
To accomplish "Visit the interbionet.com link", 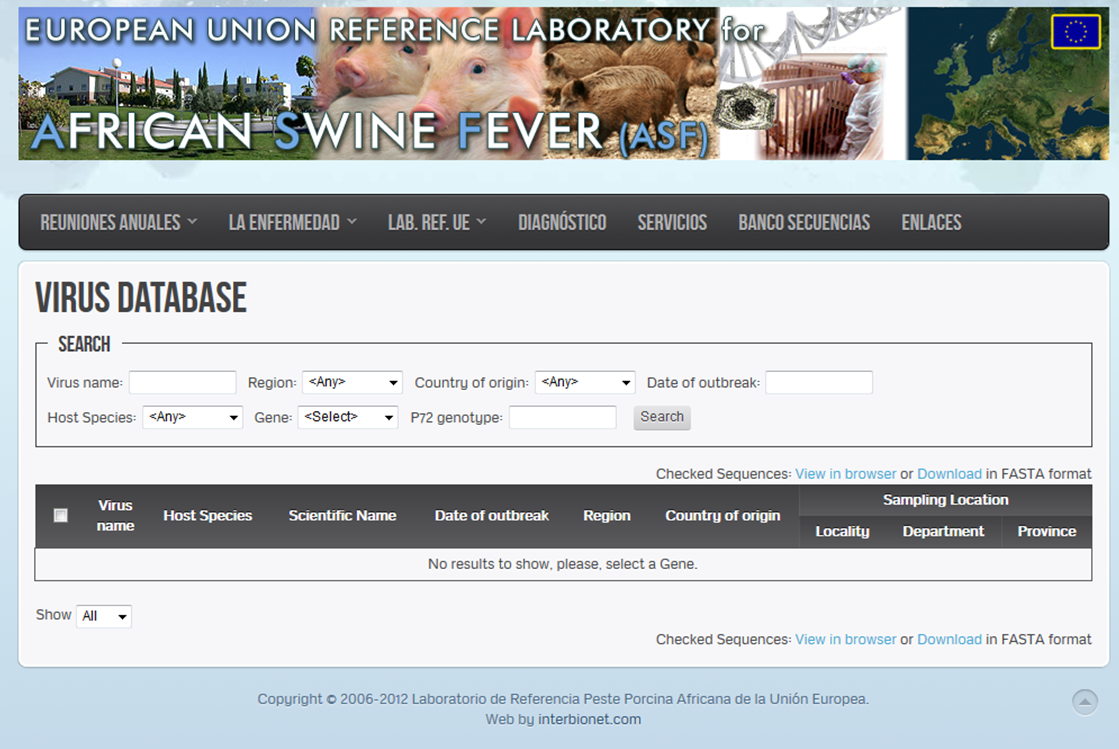I will pos(589,719).
